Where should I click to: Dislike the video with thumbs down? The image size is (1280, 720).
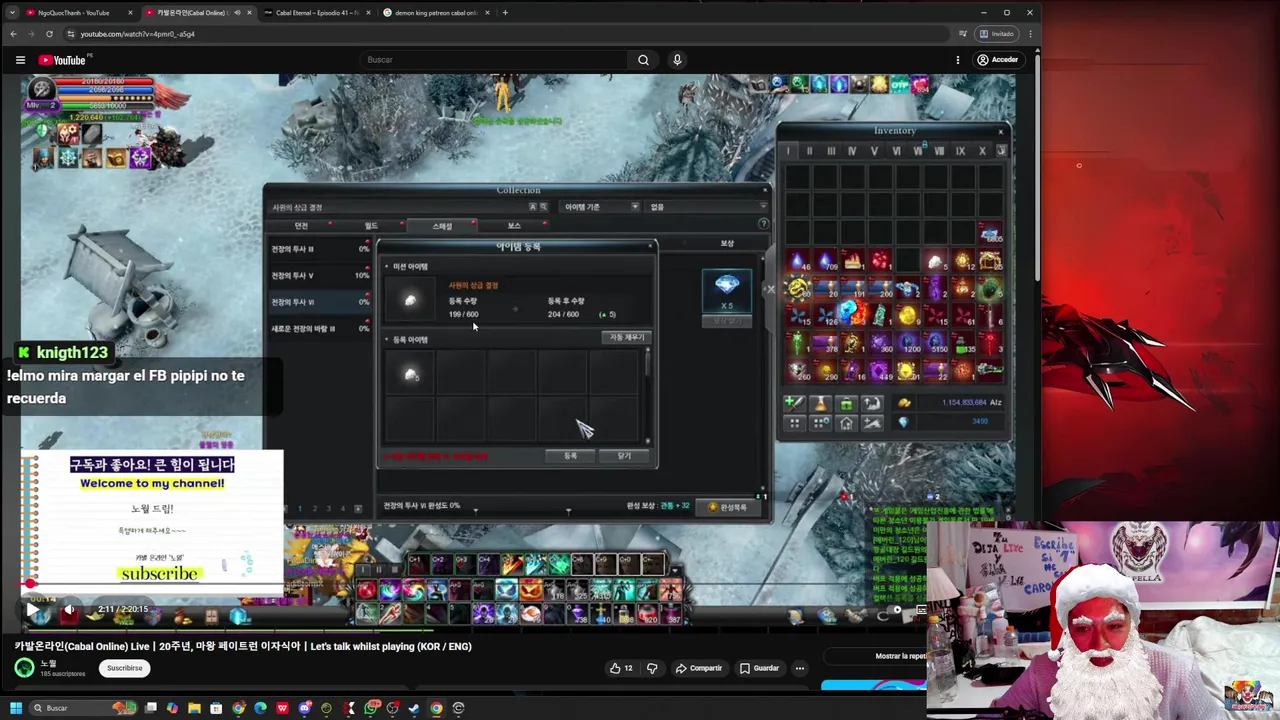[652, 668]
